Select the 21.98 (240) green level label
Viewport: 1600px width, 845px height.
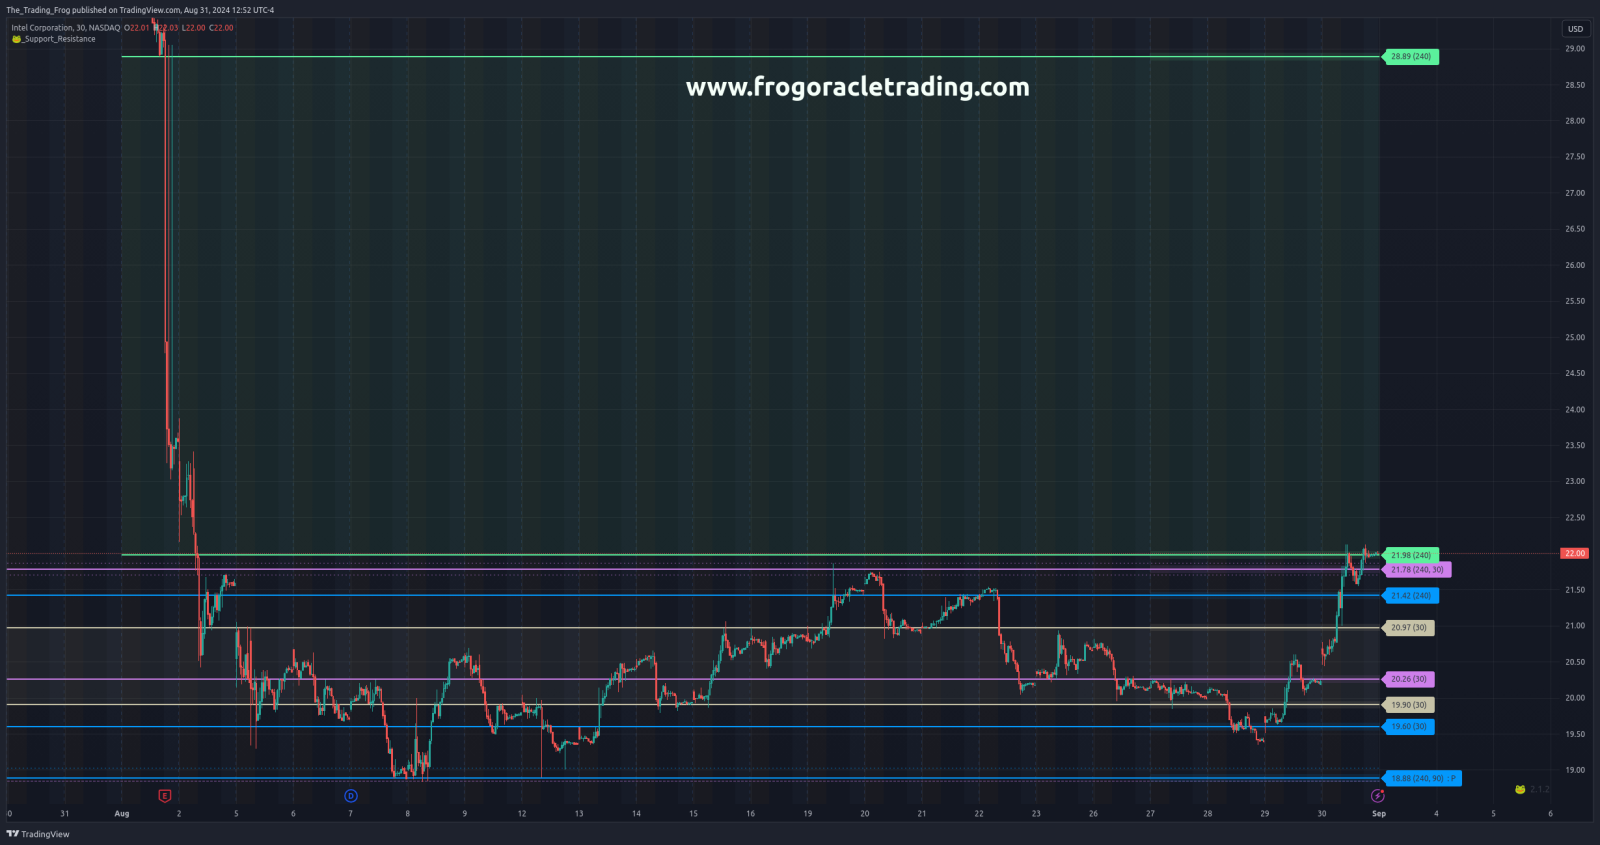[1410, 555]
